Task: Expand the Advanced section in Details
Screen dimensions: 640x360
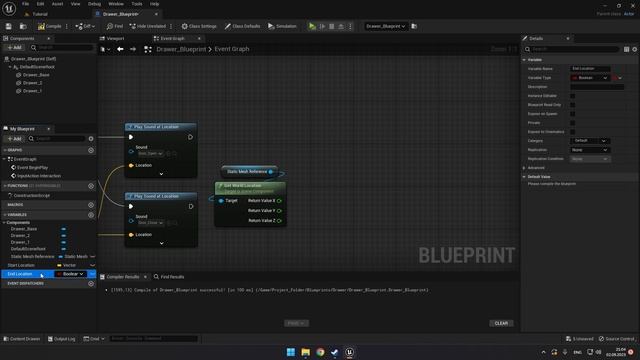Action: pos(524,168)
